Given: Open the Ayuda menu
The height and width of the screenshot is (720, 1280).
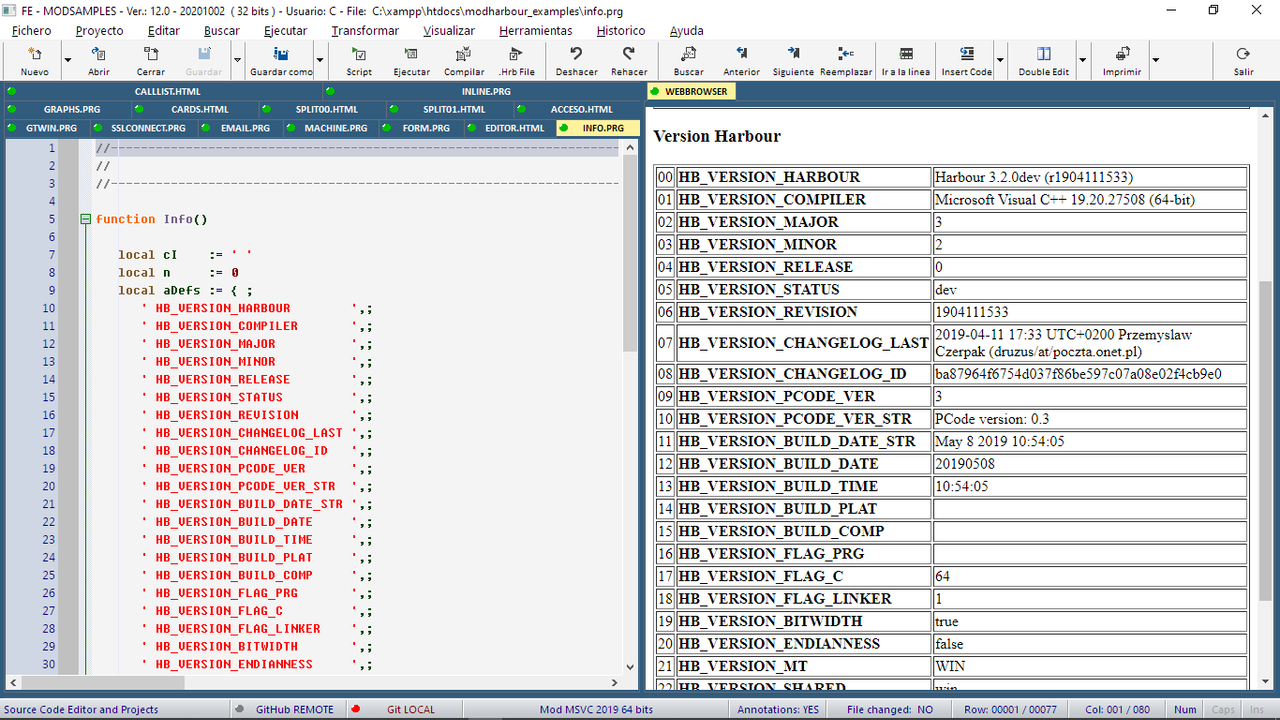Looking at the screenshot, I should pos(687,31).
